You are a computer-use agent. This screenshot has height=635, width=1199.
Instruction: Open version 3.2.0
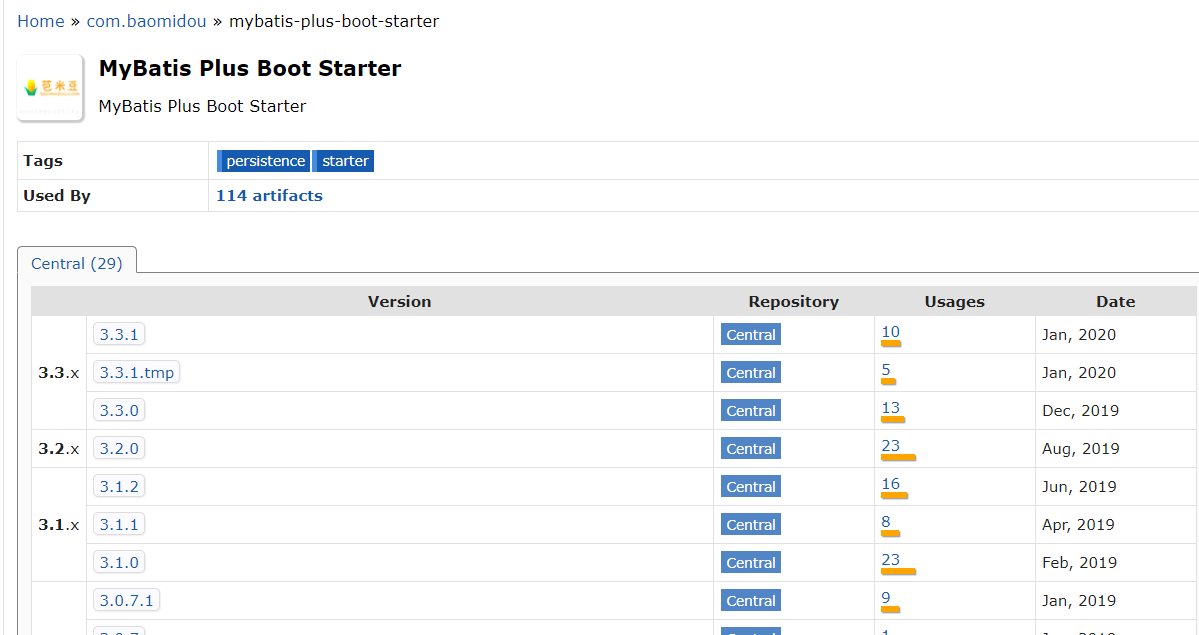click(x=119, y=449)
